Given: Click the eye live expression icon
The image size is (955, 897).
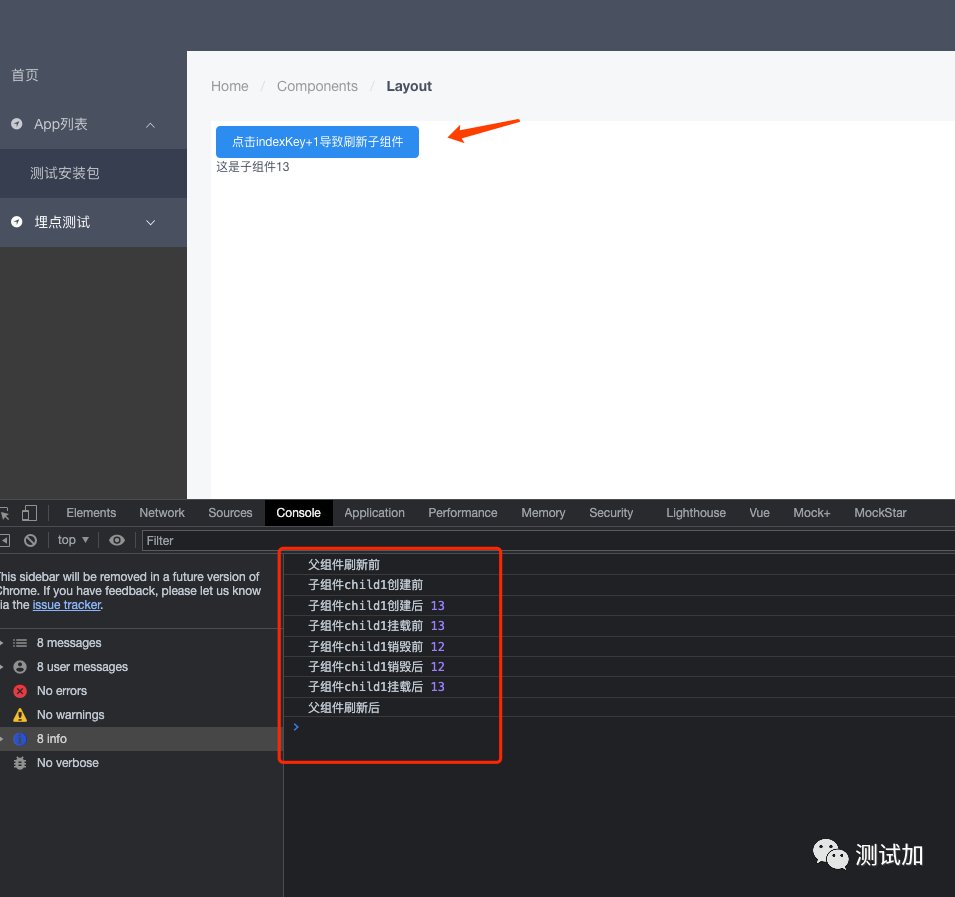Looking at the screenshot, I should (117, 540).
